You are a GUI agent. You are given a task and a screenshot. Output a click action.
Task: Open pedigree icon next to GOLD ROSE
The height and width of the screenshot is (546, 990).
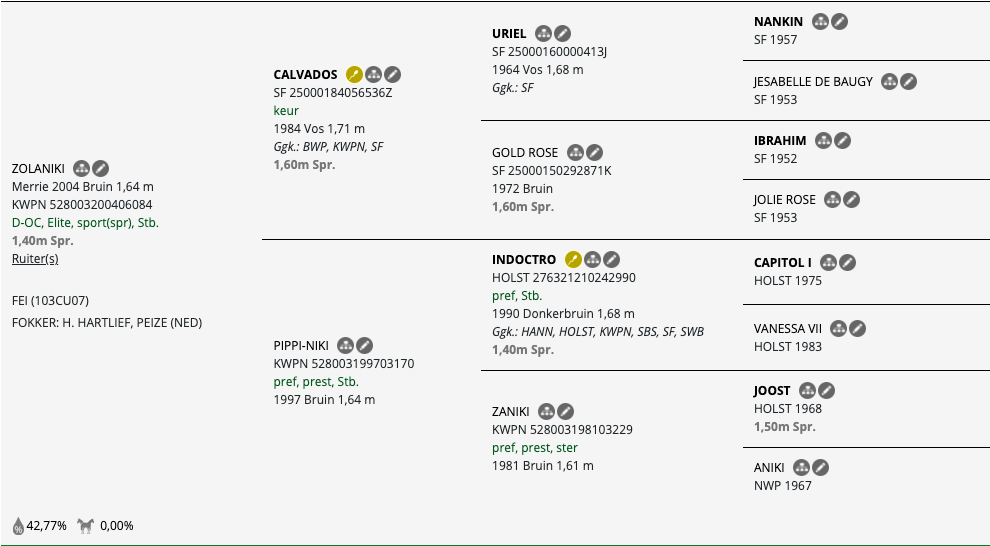tap(575, 152)
